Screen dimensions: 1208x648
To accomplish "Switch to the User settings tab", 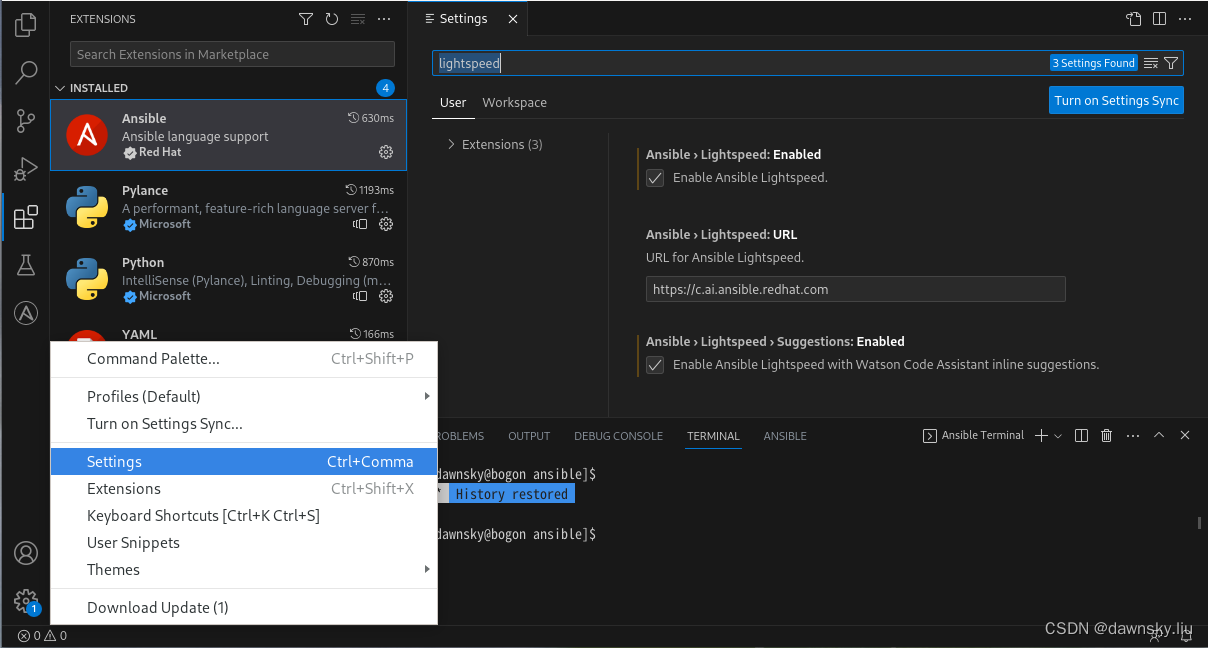I will pos(453,102).
